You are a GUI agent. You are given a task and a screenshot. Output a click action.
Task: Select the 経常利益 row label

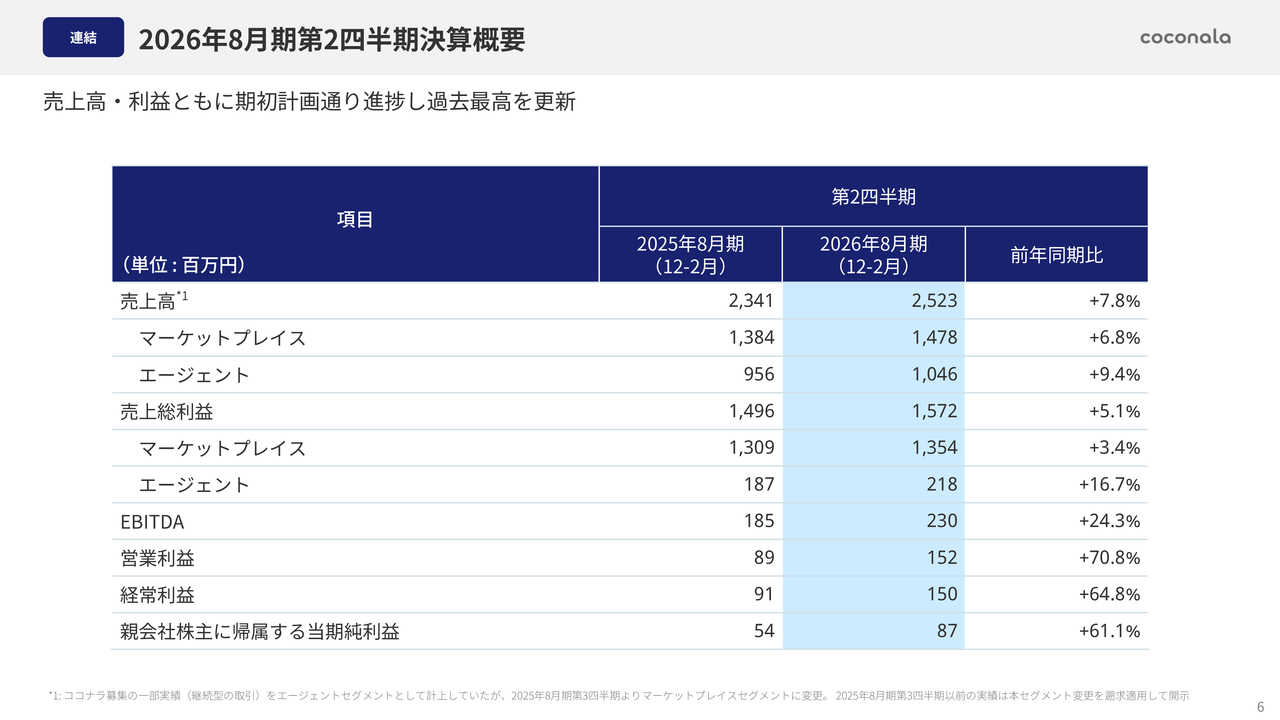pyautogui.click(x=157, y=595)
